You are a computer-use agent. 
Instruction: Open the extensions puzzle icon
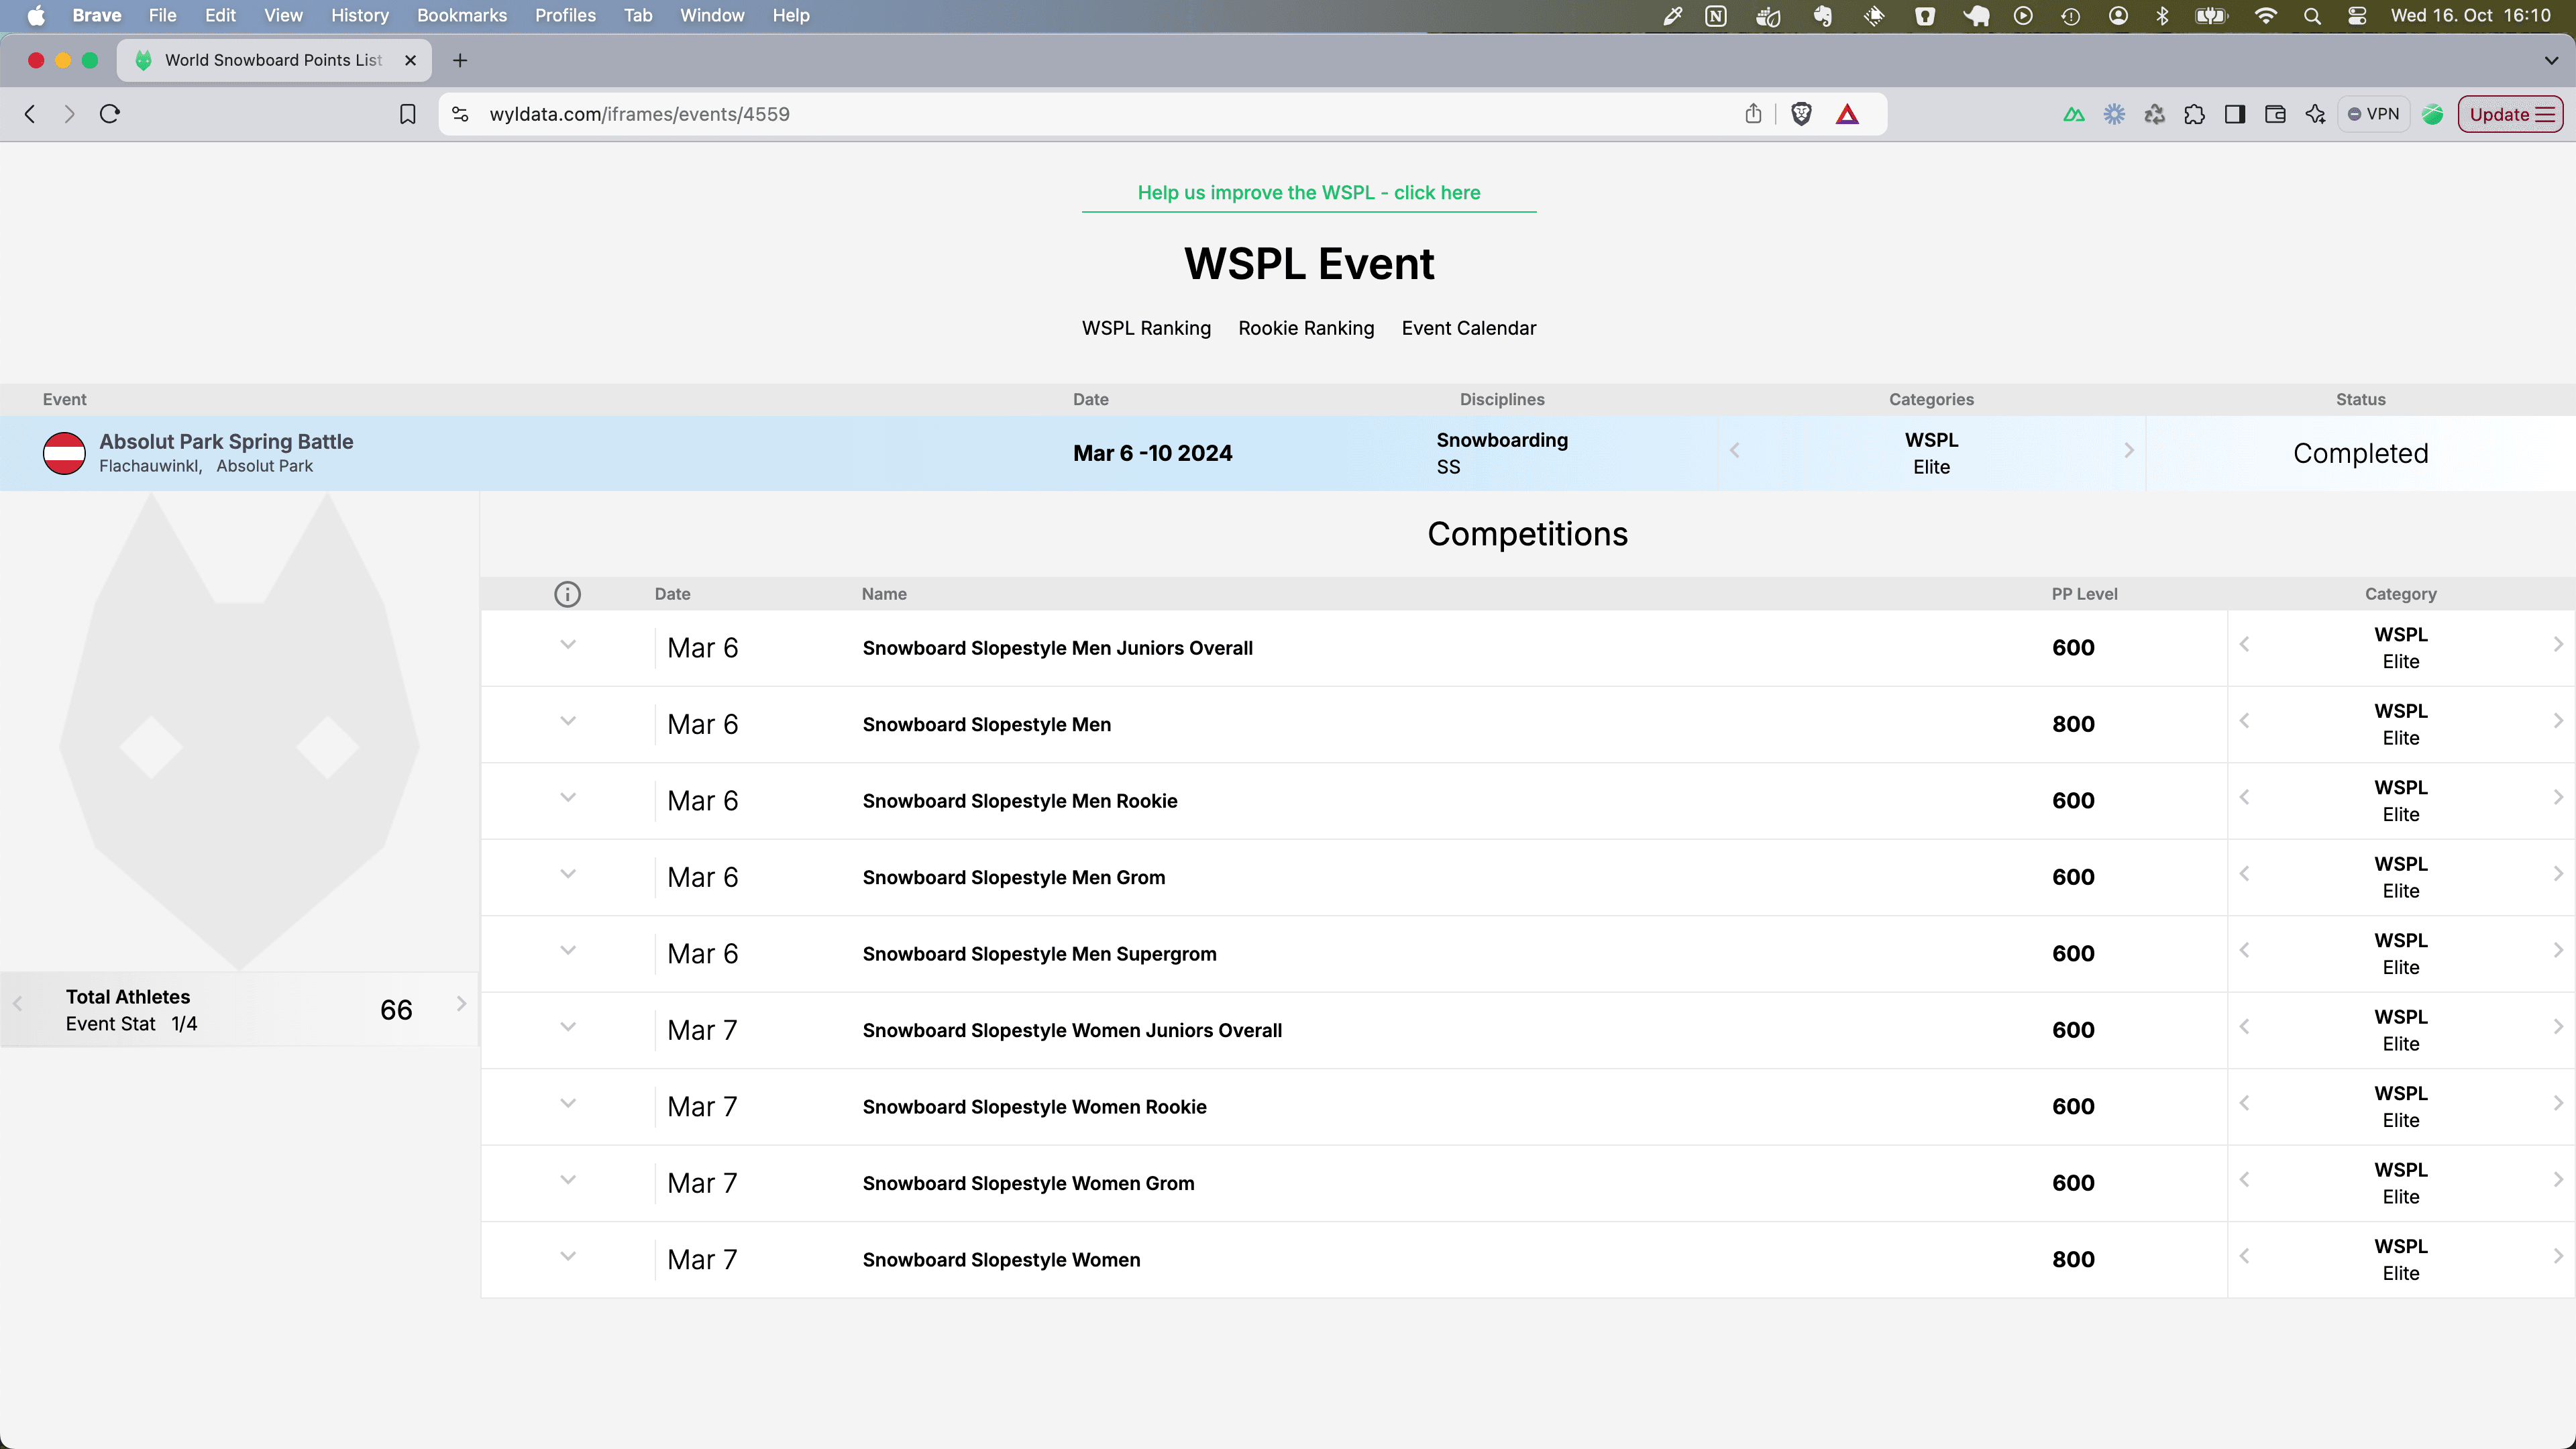point(2194,114)
